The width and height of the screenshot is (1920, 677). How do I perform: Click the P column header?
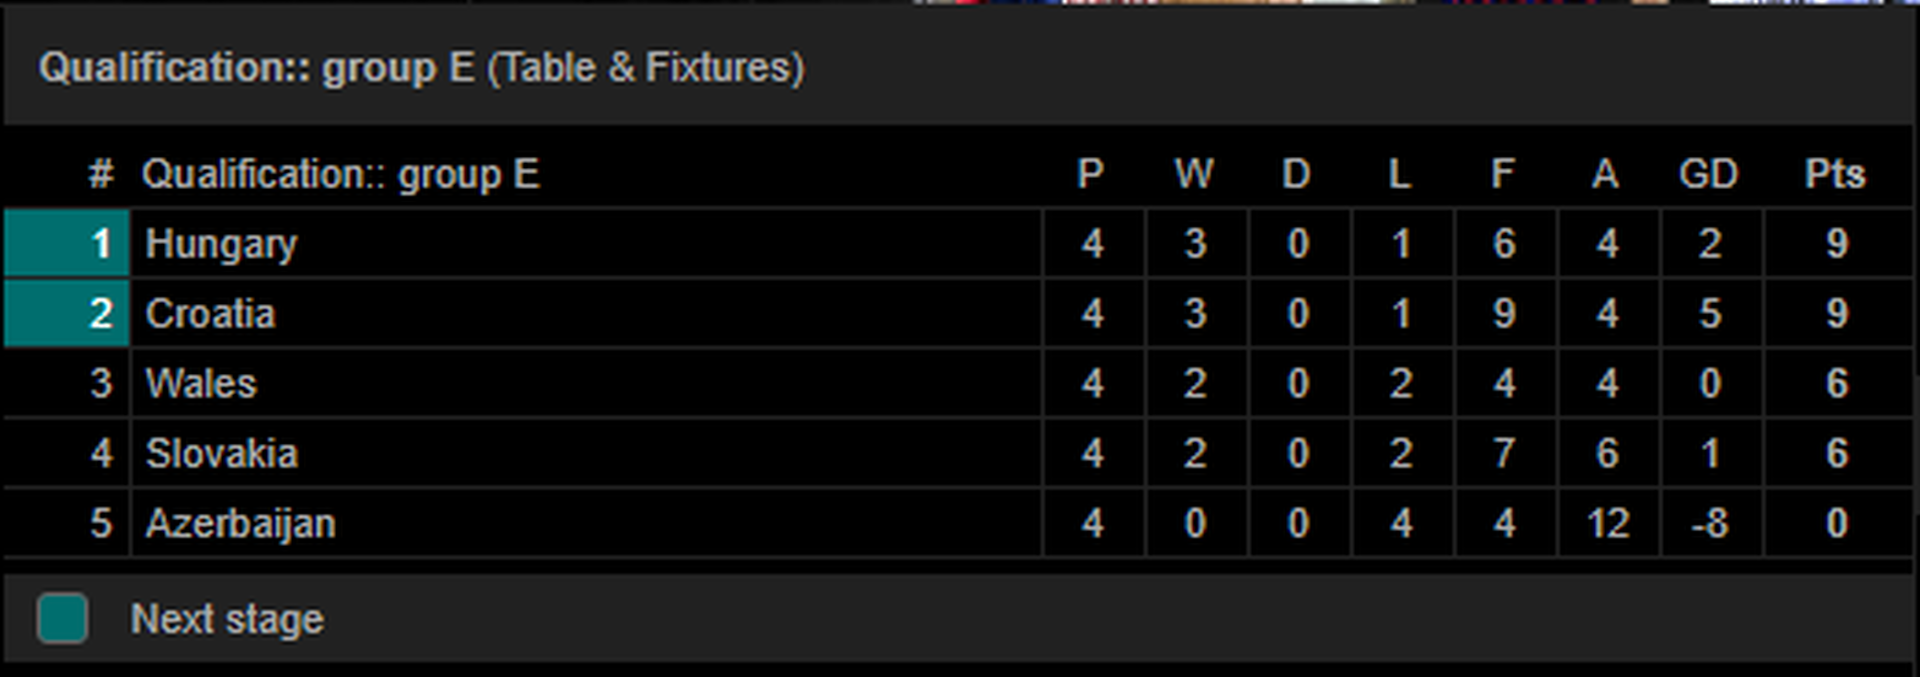pos(1091,174)
